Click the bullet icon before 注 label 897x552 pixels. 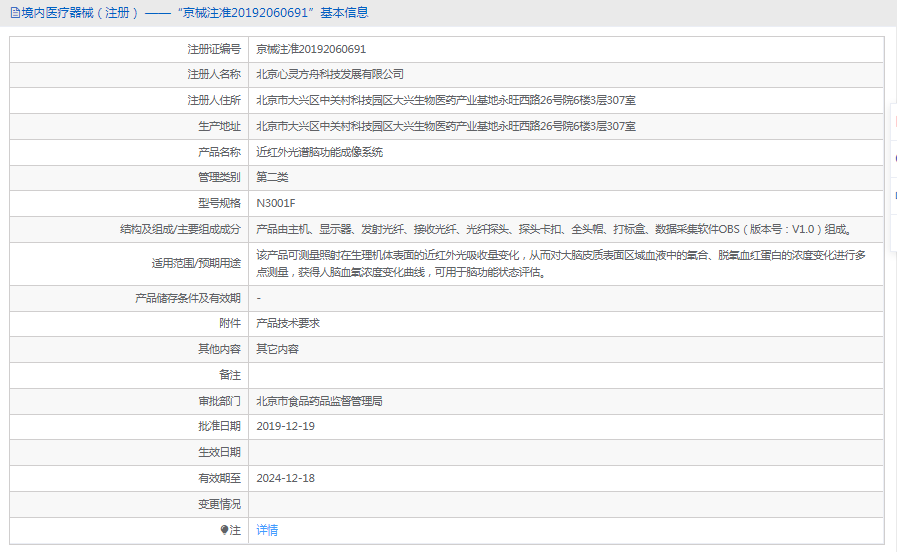click(224, 530)
